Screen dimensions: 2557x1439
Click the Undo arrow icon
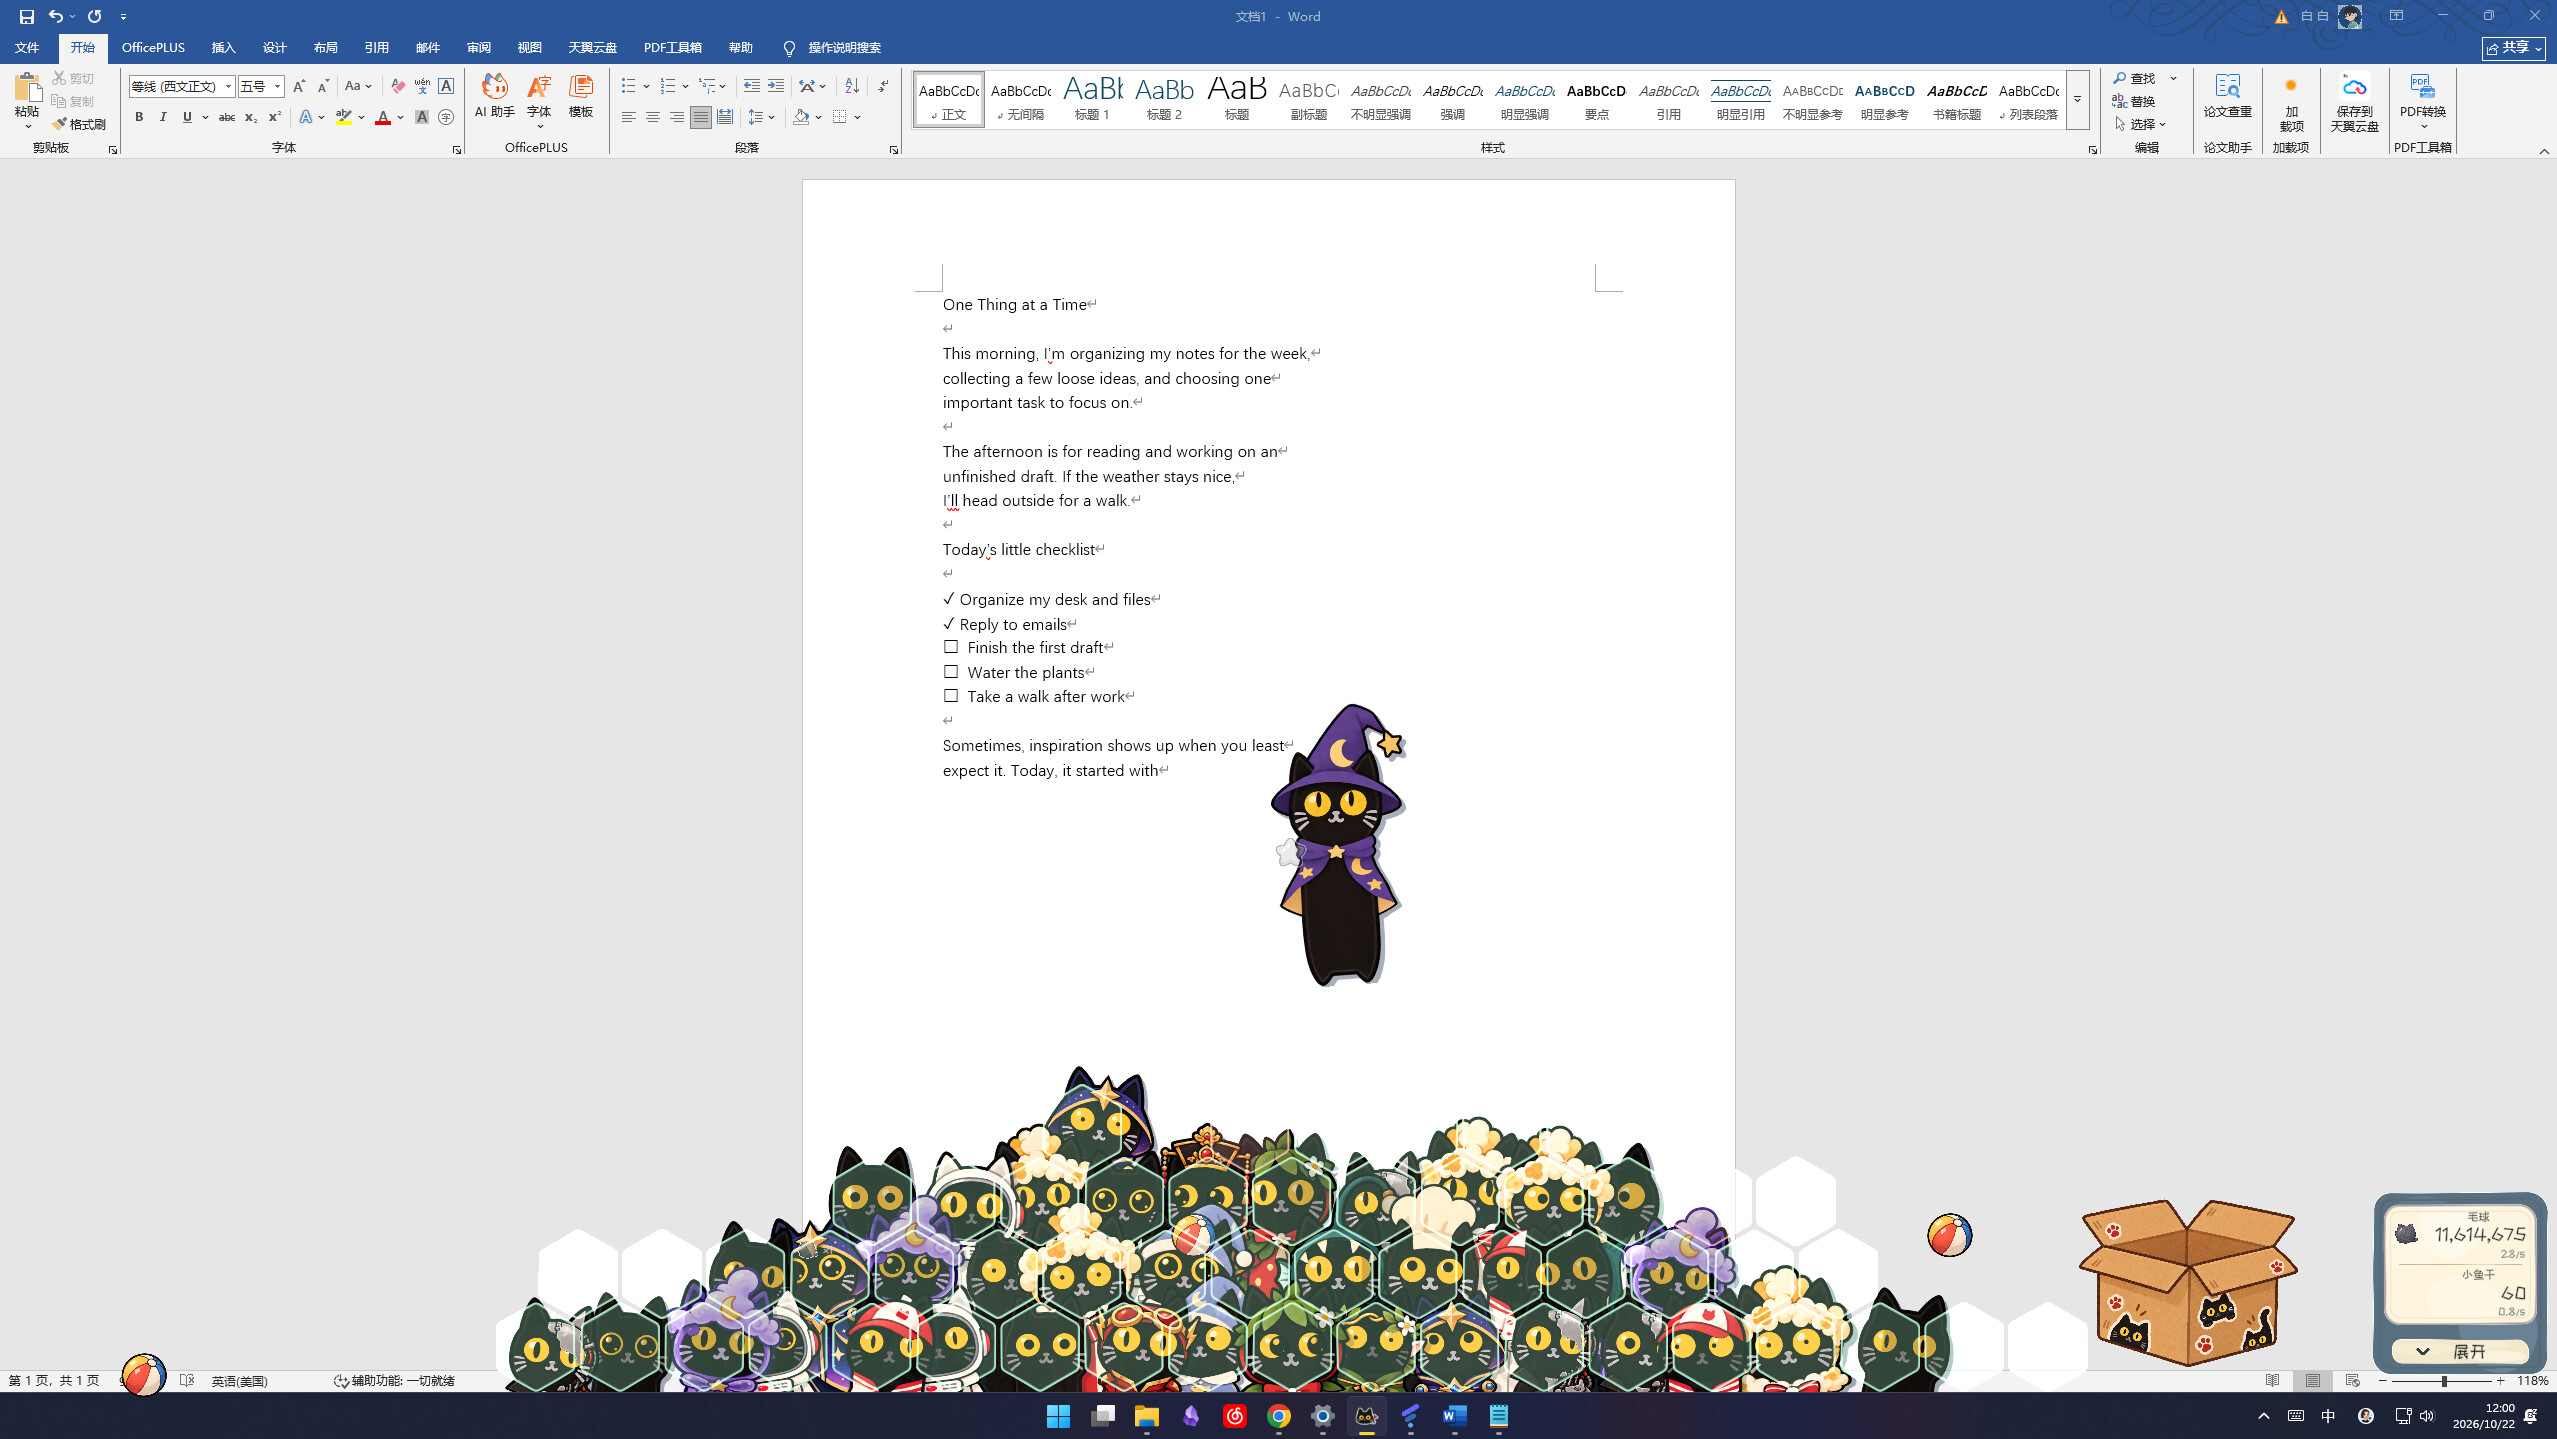pos(56,17)
